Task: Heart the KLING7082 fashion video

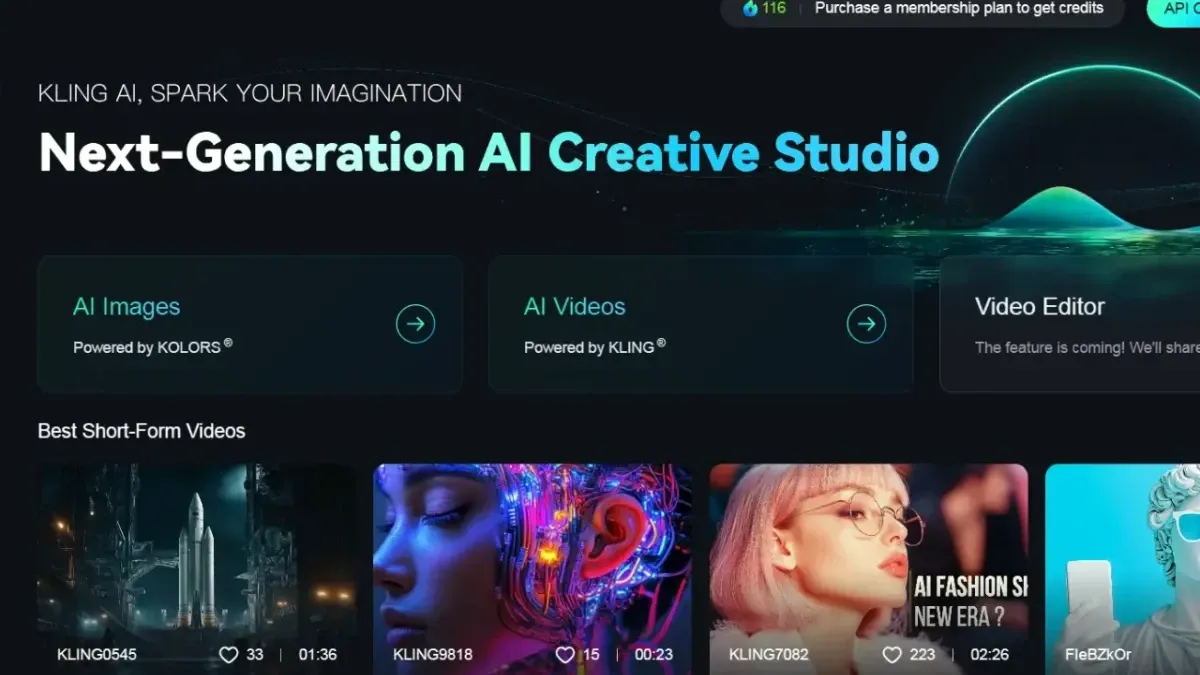Action: [892, 655]
